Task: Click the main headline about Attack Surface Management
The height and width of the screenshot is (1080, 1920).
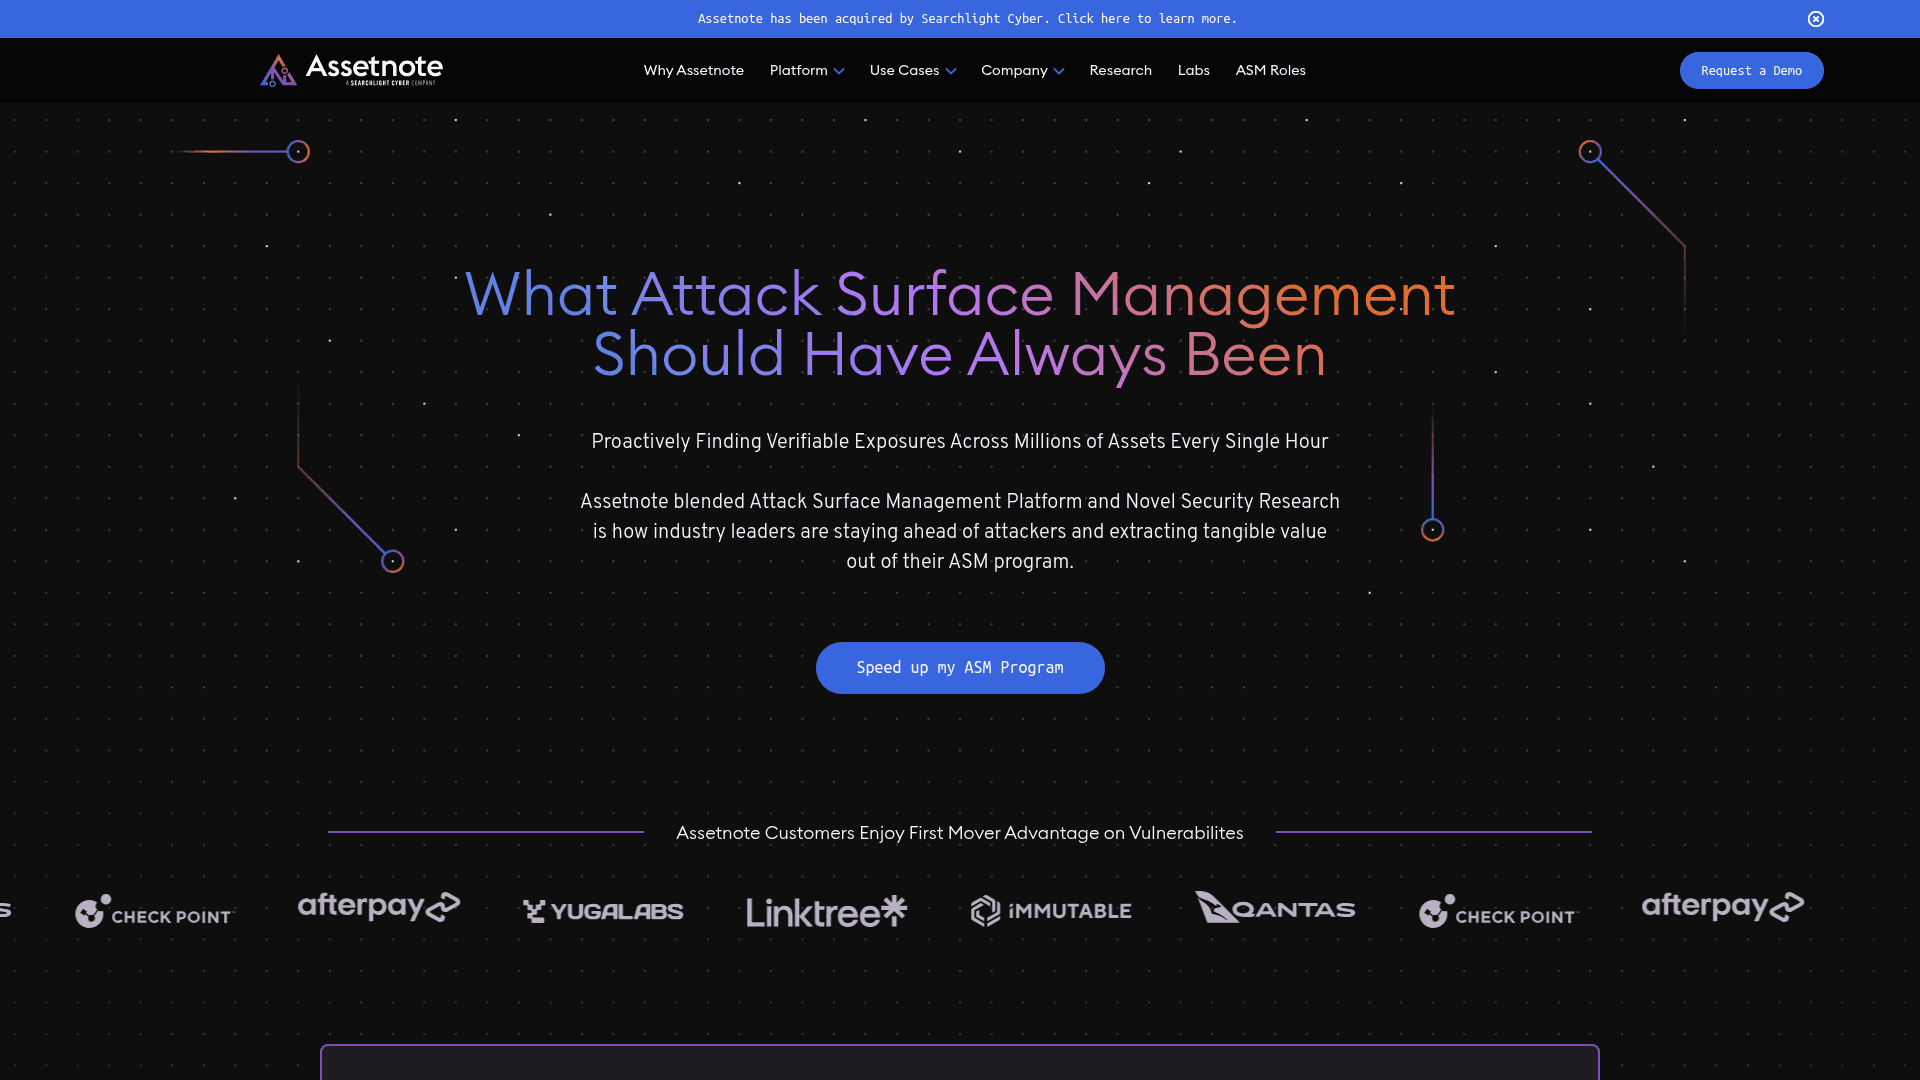Action: pyautogui.click(x=960, y=324)
